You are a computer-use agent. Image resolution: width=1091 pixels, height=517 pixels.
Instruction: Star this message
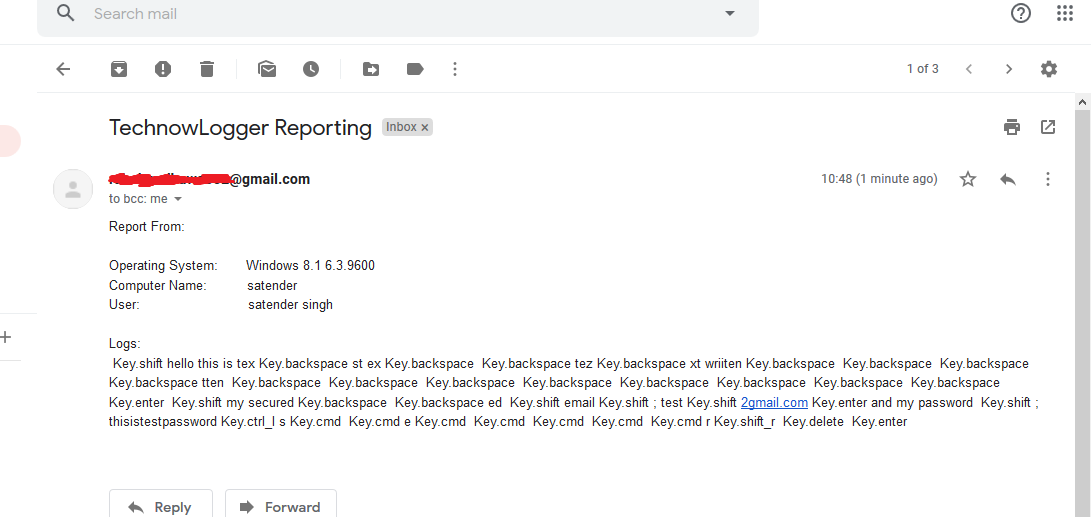[x=968, y=179]
